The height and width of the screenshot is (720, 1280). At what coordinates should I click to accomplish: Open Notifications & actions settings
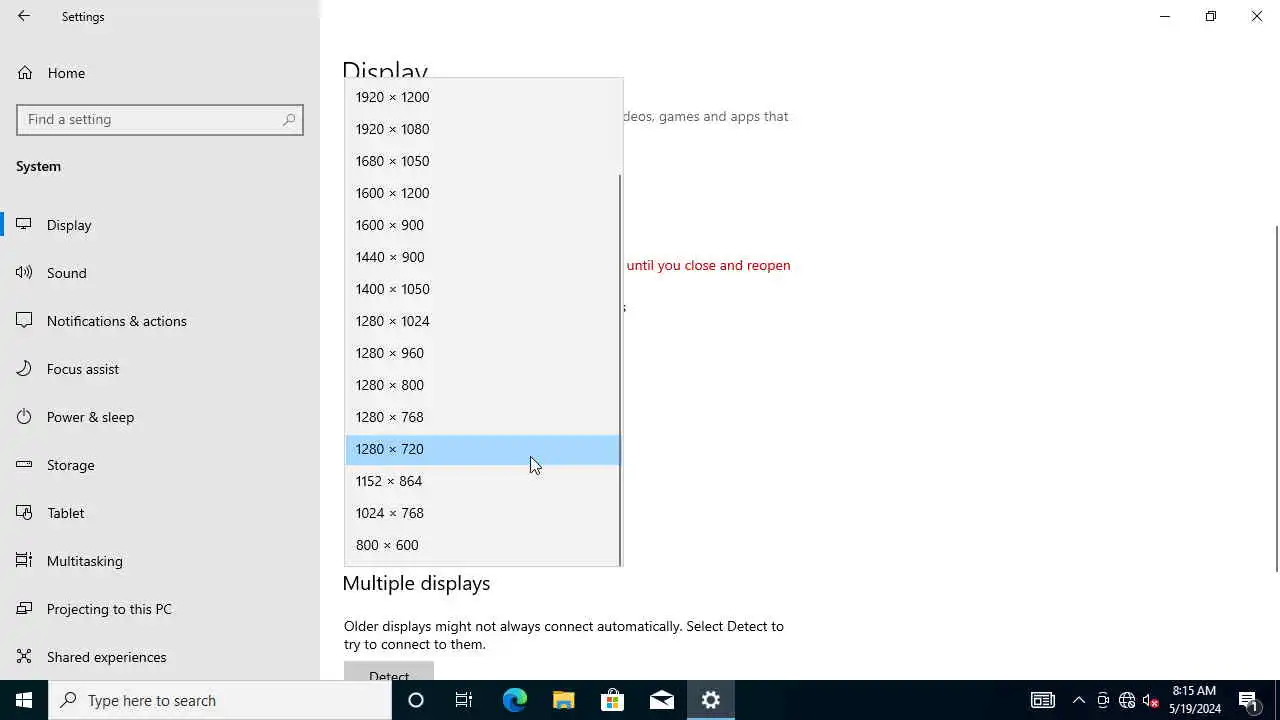click(x=160, y=321)
